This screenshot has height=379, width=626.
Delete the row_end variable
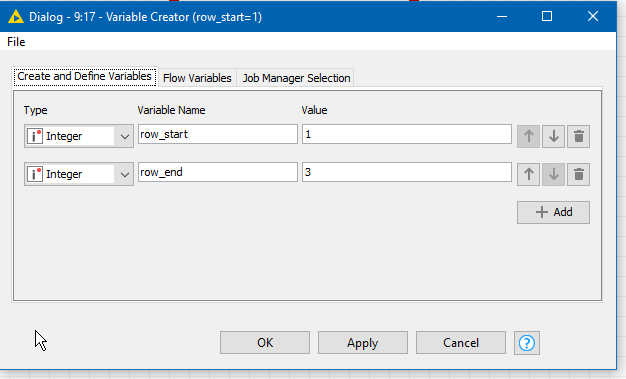578,174
